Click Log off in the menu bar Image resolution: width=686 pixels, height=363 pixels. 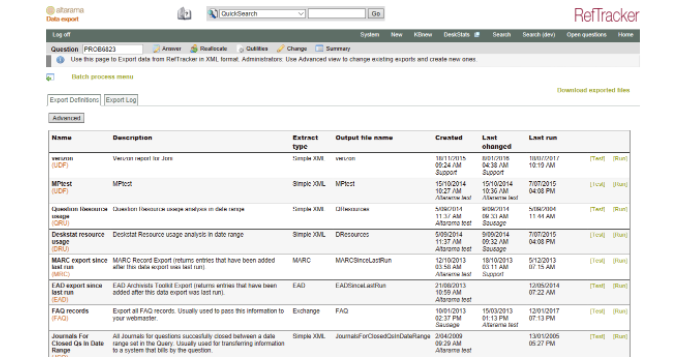pyautogui.click(x=61, y=35)
